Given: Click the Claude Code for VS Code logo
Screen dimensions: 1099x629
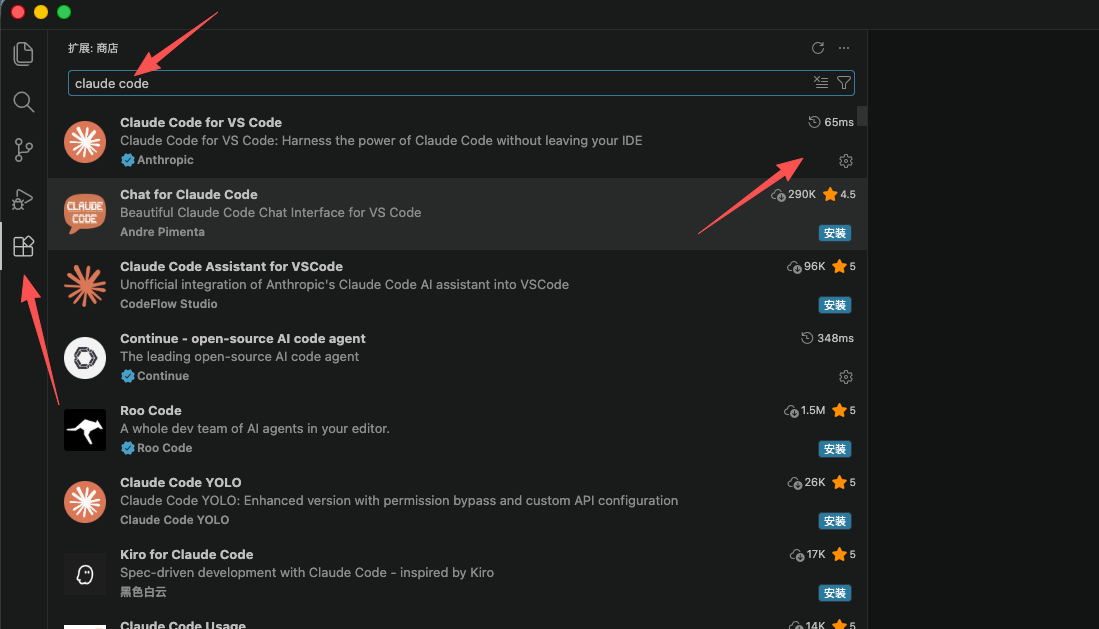Looking at the screenshot, I should point(85,142).
